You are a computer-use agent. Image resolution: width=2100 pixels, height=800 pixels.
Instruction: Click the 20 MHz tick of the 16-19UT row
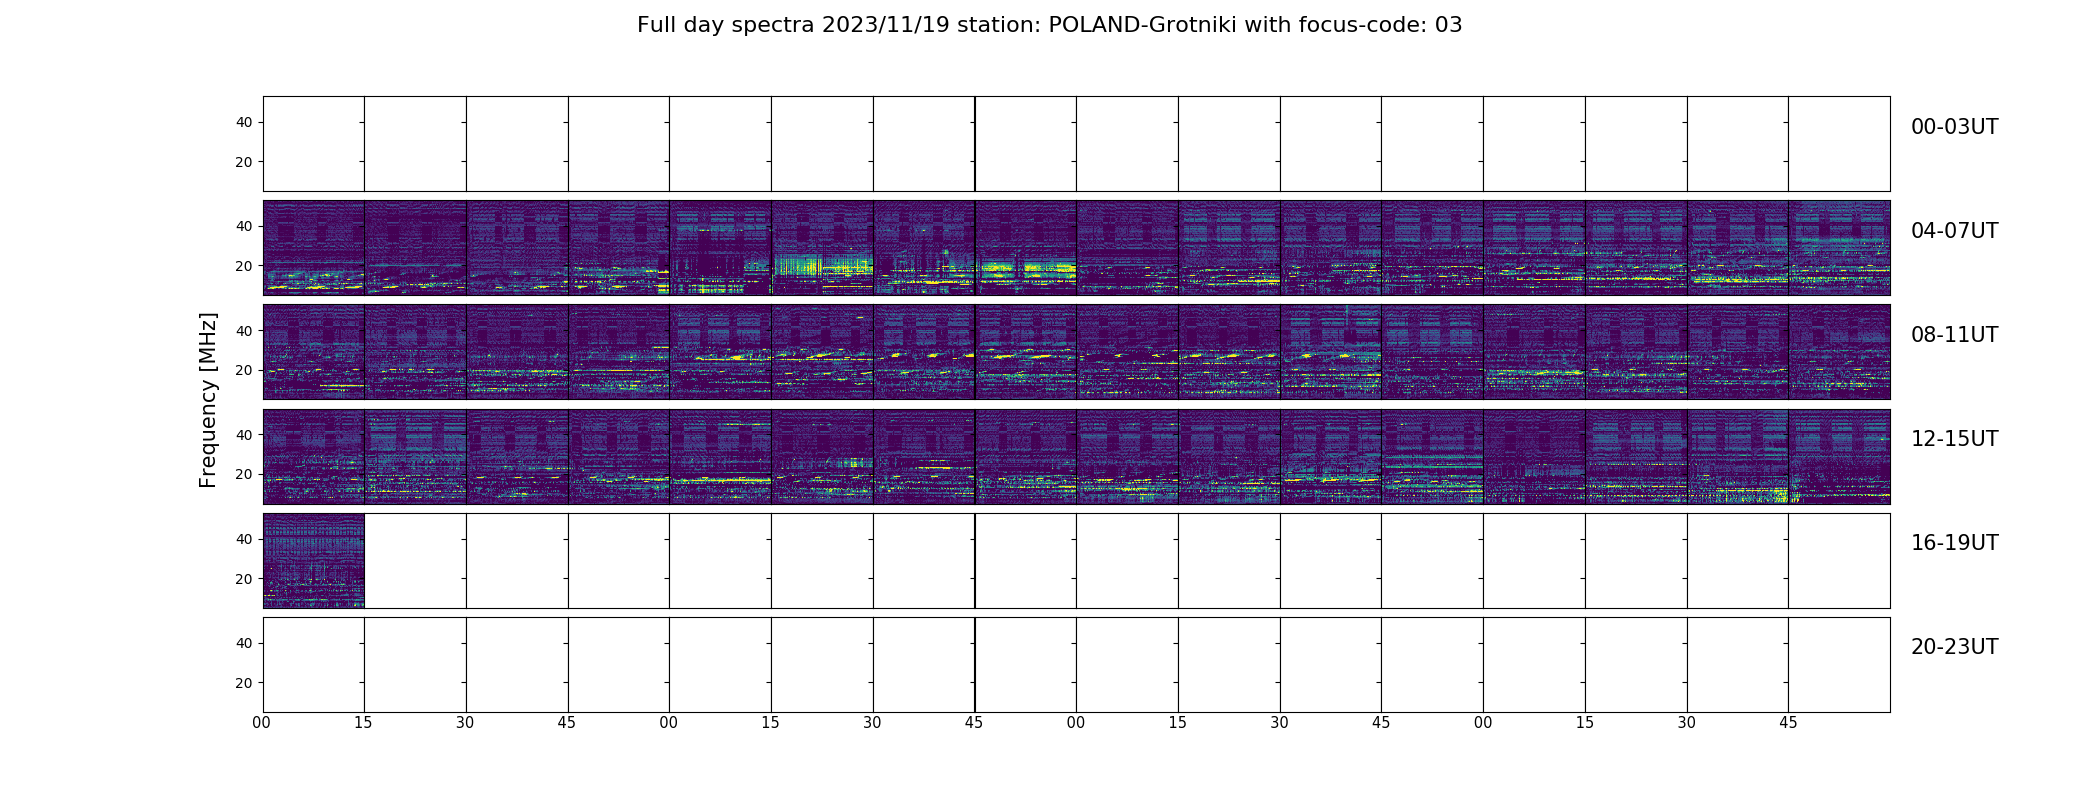[243, 579]
